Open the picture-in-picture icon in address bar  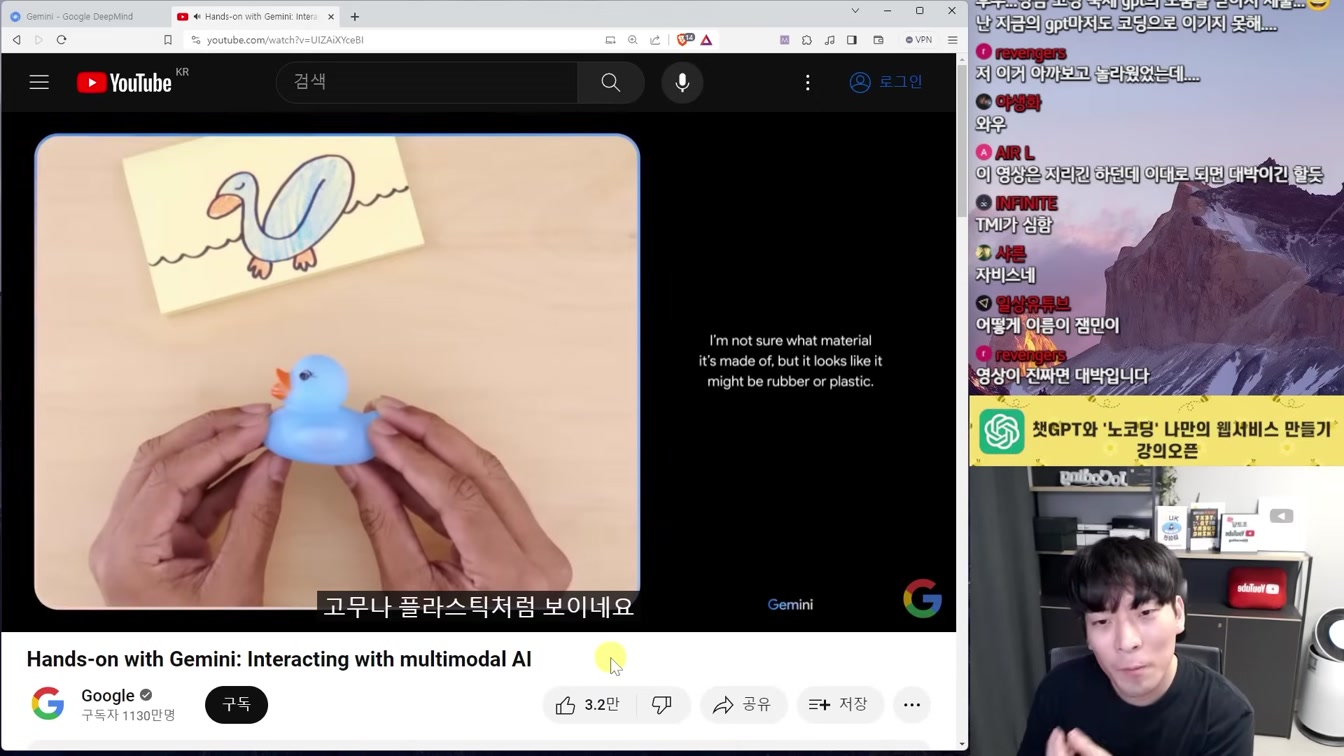(x=610, y=40)
